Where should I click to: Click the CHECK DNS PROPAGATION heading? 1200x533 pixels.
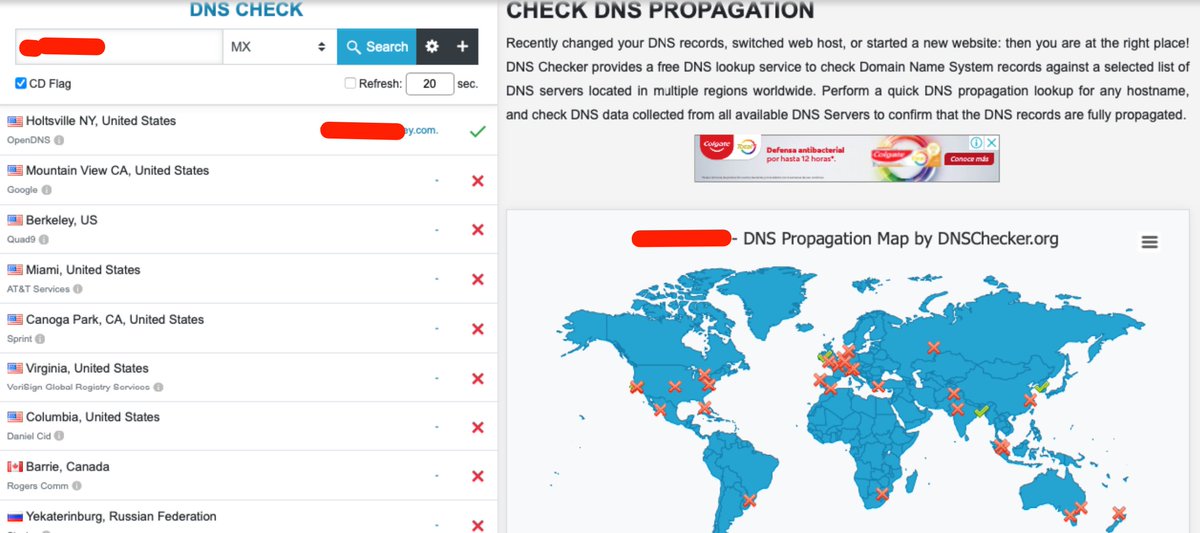[x=660, y=11]
